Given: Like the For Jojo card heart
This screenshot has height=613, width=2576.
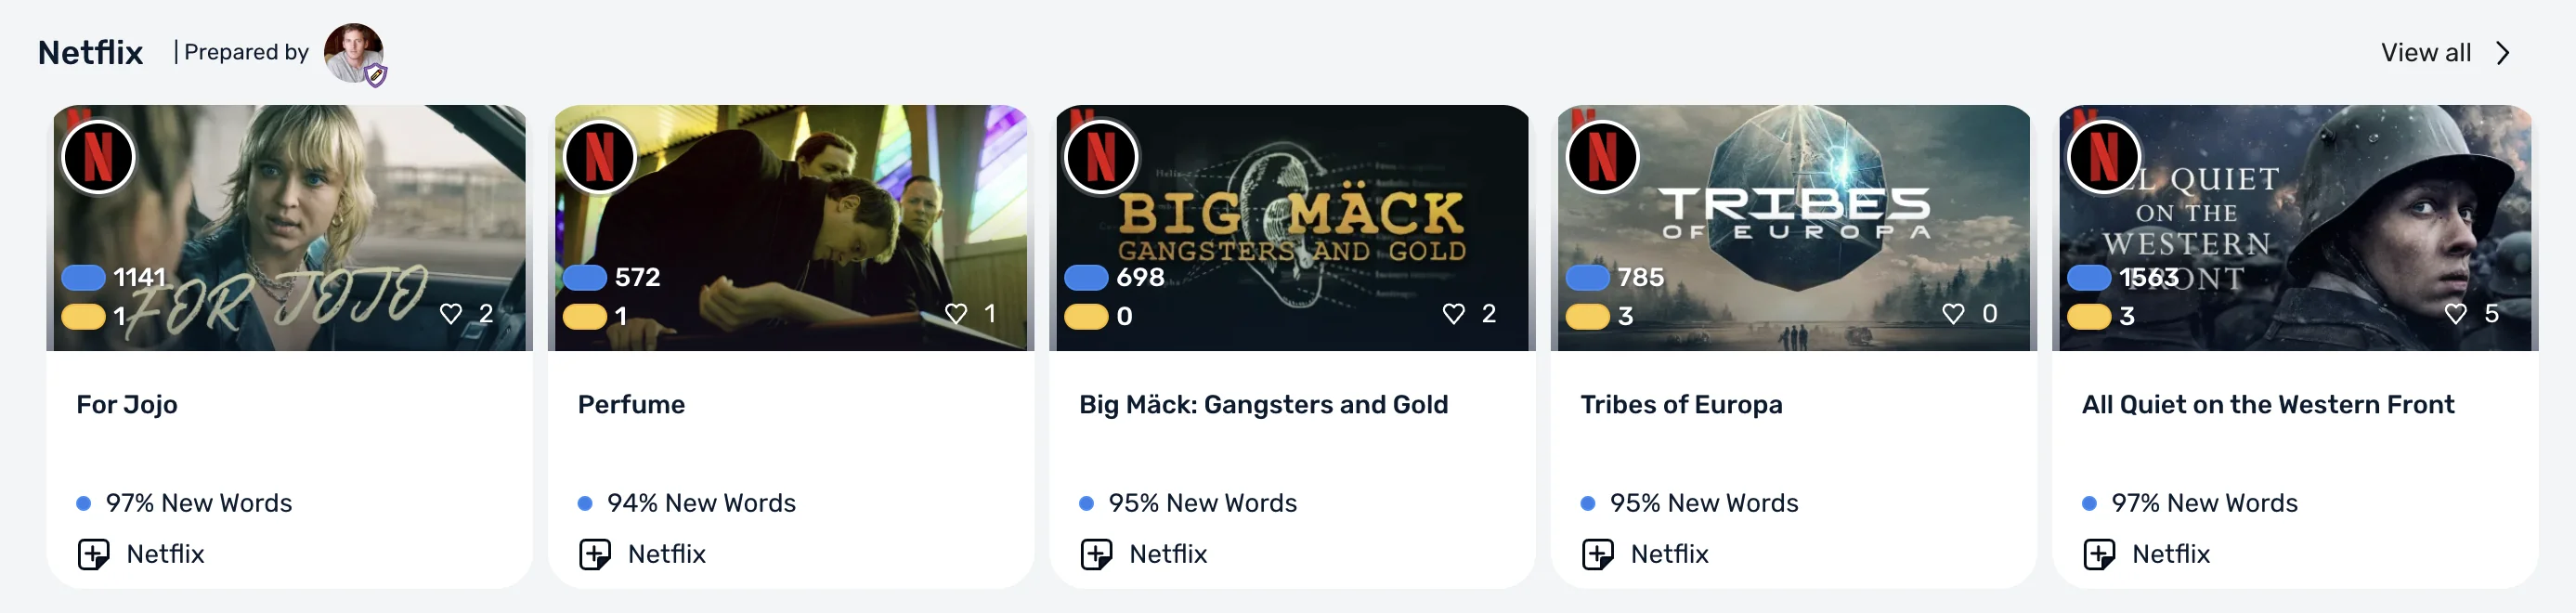Looking at the screenshot, I should tap(451, 314).
